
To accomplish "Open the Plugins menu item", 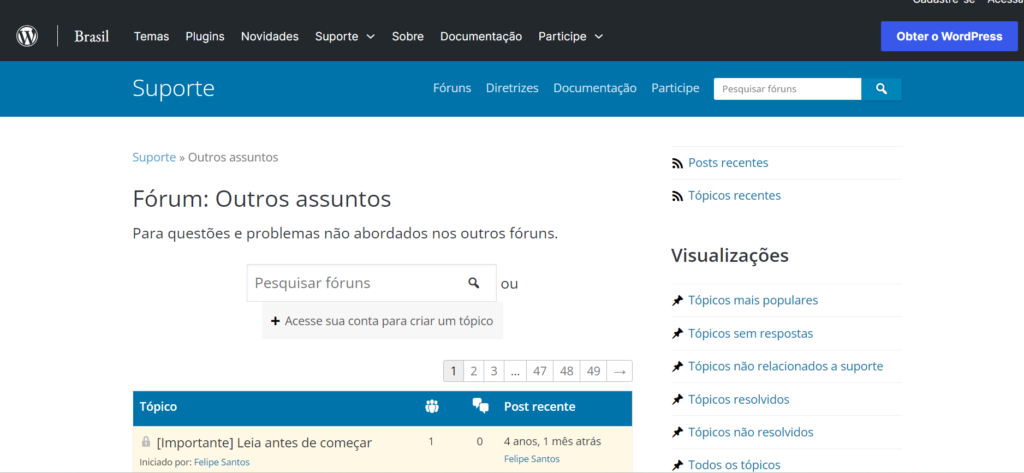I will (x=205, y=37).
